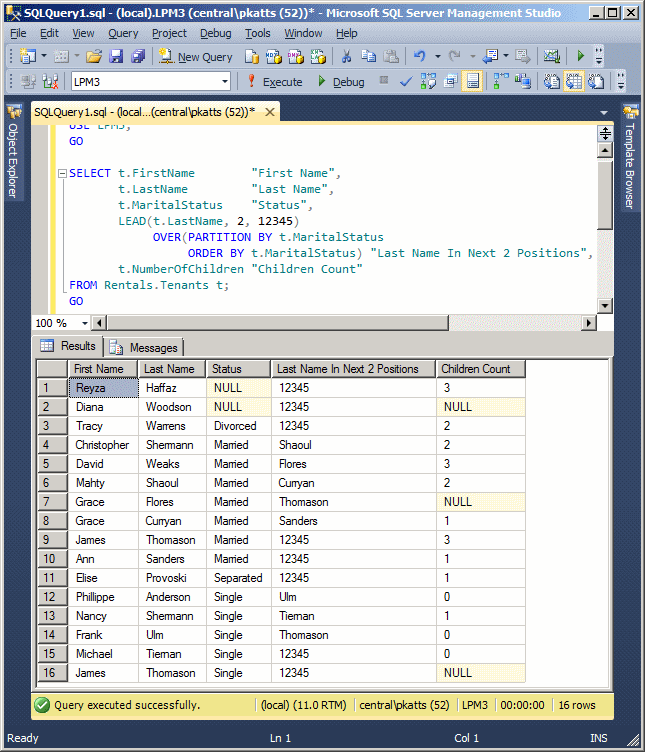The image size is (645, 752).
Task: Open the Navigate Backward dropdown arrow
Action: tap(506, 56)
